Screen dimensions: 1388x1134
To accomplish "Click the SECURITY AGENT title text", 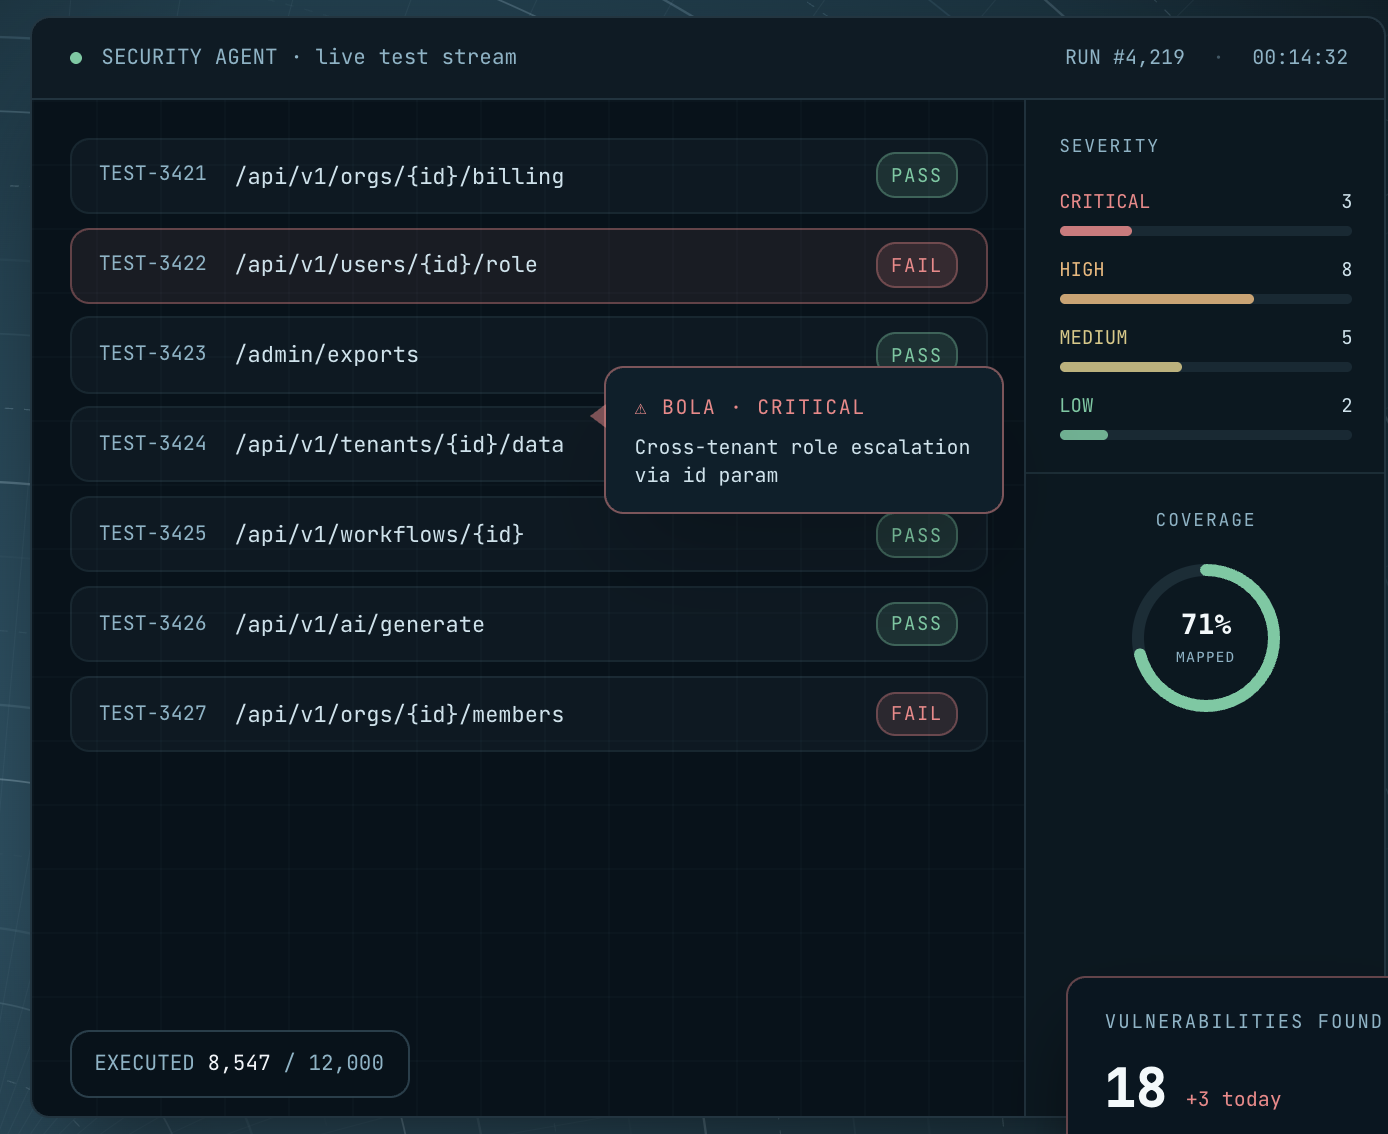I will coord(189,58).
